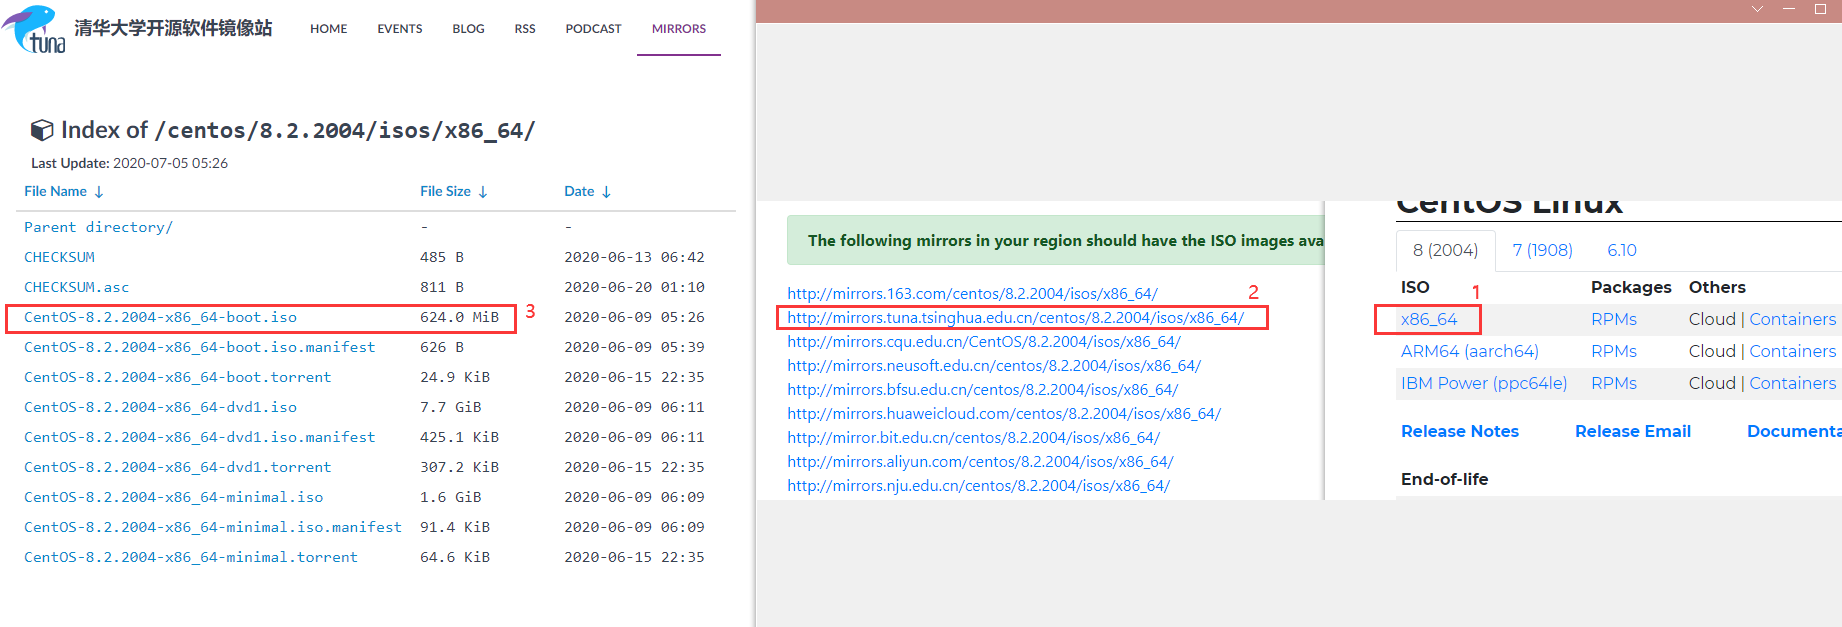Click the 2020-06-13 06:42 date cell
Screen dimensions: 1842x627
634,257
